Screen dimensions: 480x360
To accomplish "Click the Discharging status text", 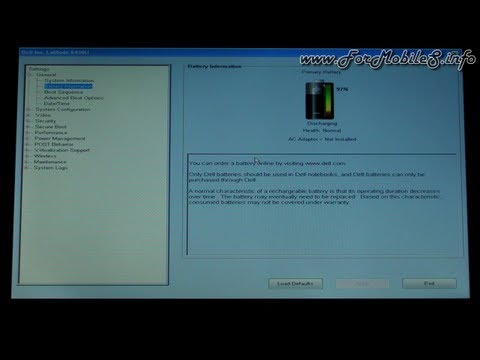I will [322, 123].
